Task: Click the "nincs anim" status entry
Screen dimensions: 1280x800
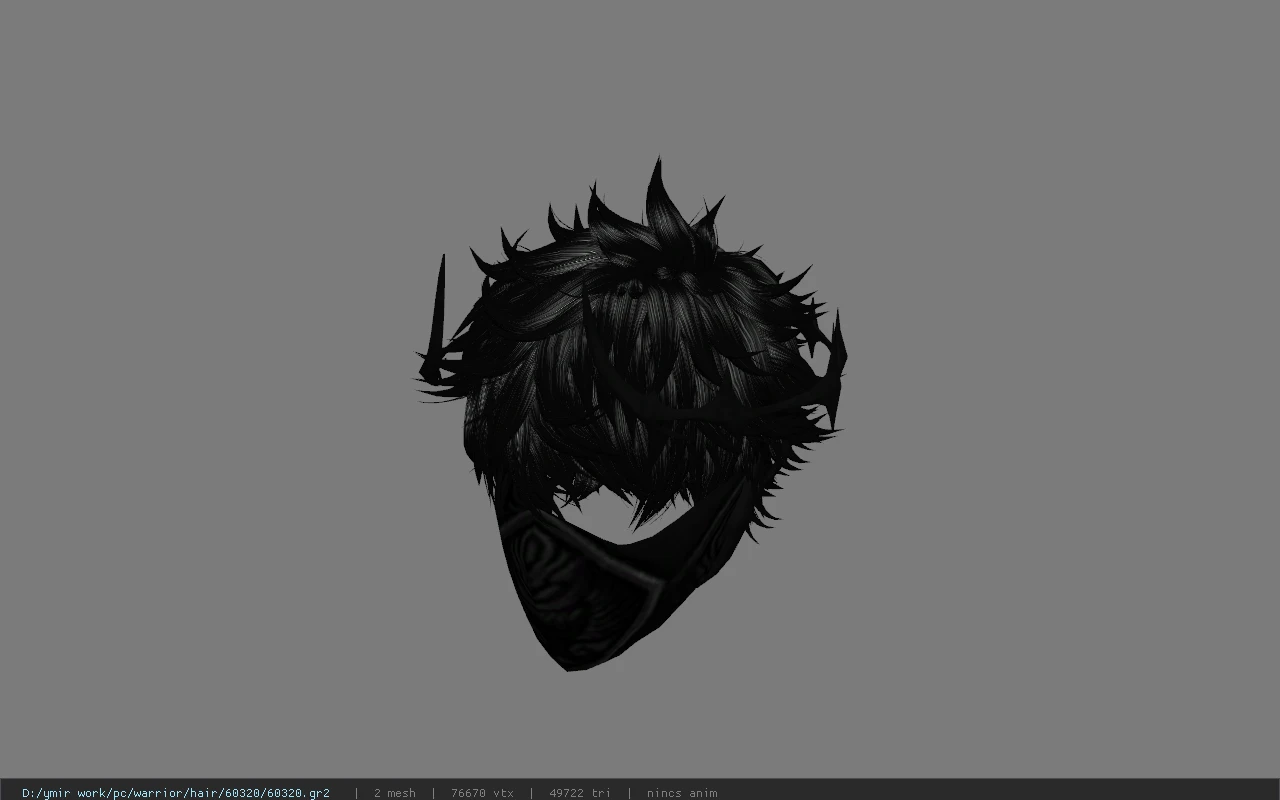Action: (x=682, y=793)
